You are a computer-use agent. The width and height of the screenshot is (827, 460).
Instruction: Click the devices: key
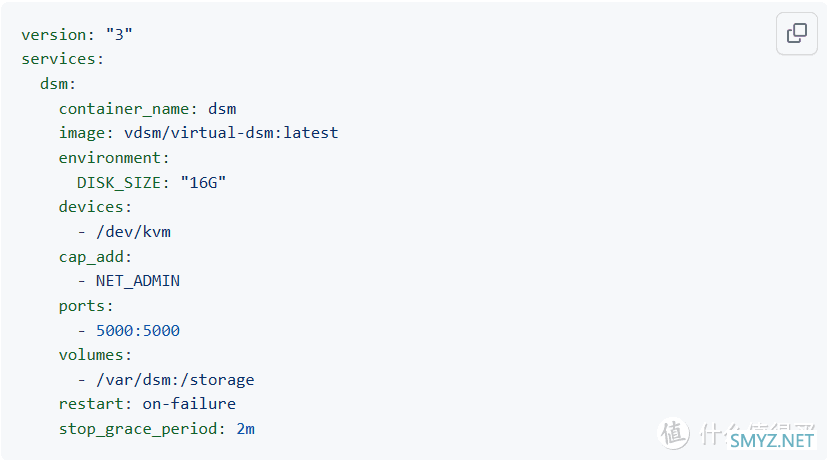(95, 207)
